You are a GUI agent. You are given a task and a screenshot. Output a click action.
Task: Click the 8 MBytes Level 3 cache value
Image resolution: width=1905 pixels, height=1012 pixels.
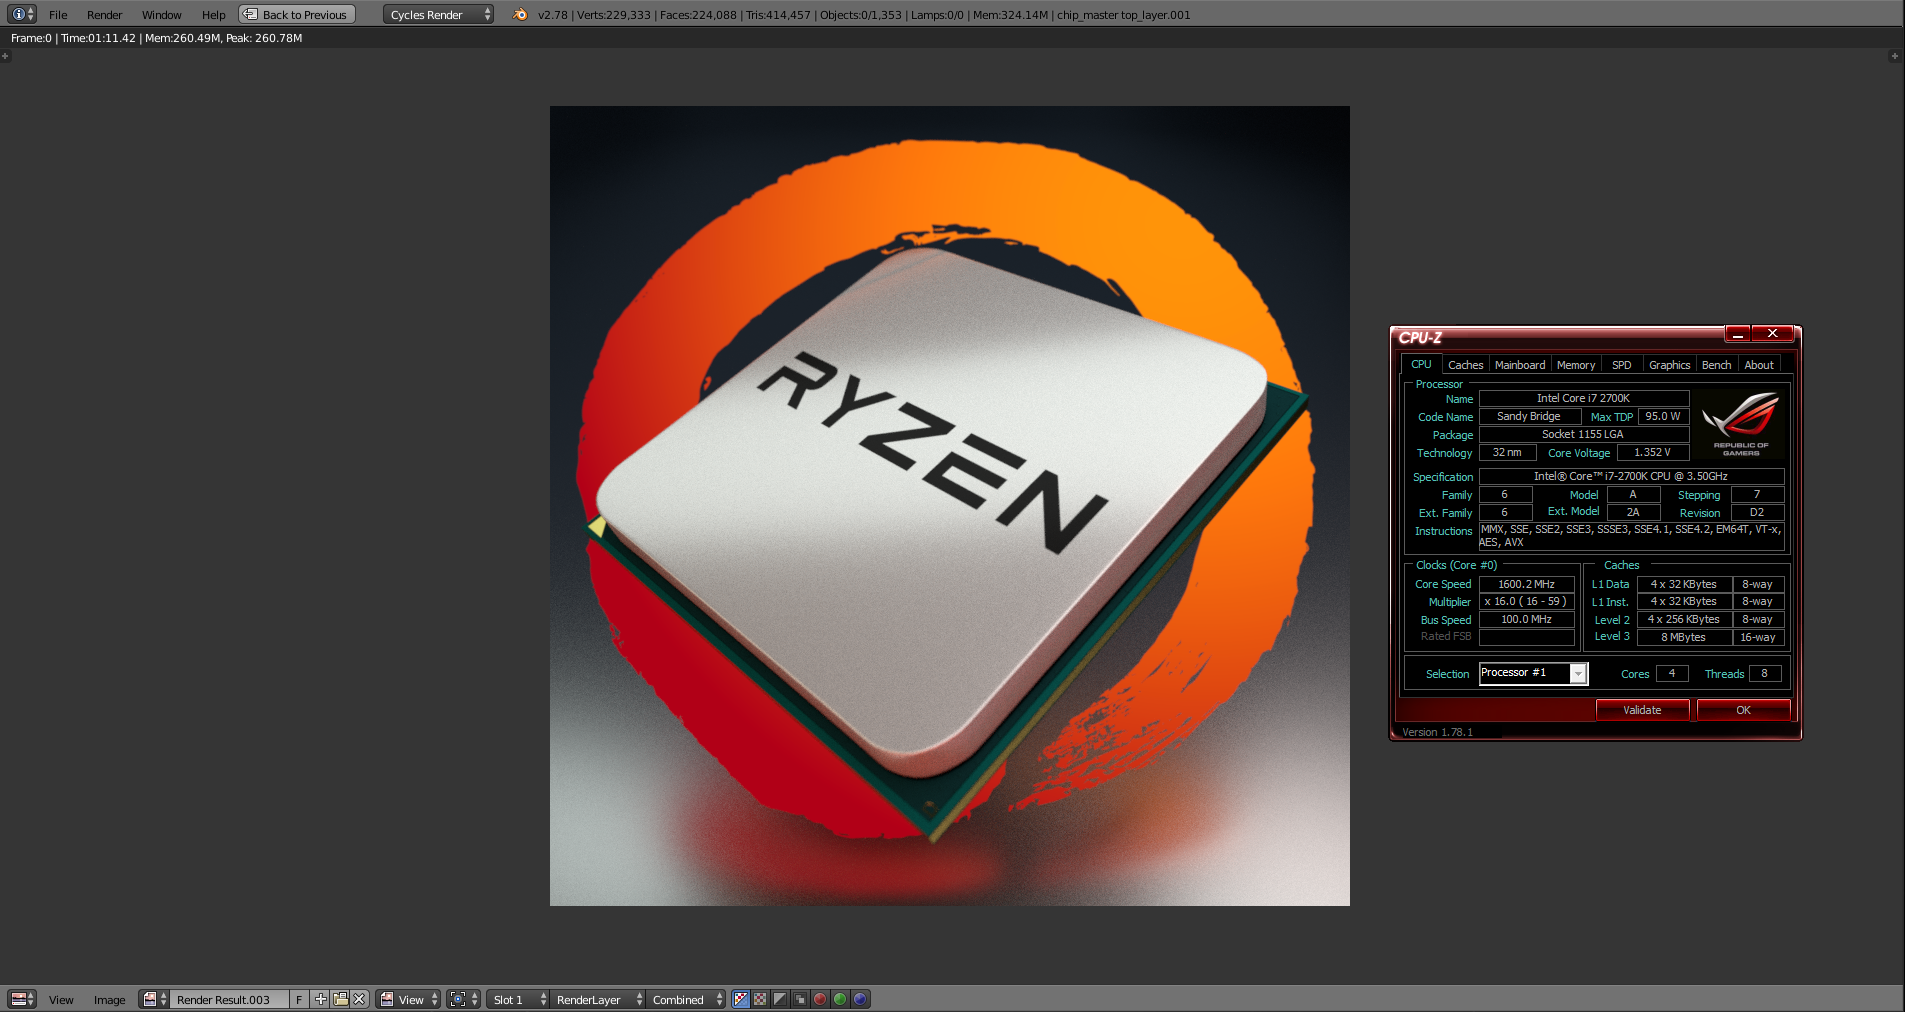1684,637
